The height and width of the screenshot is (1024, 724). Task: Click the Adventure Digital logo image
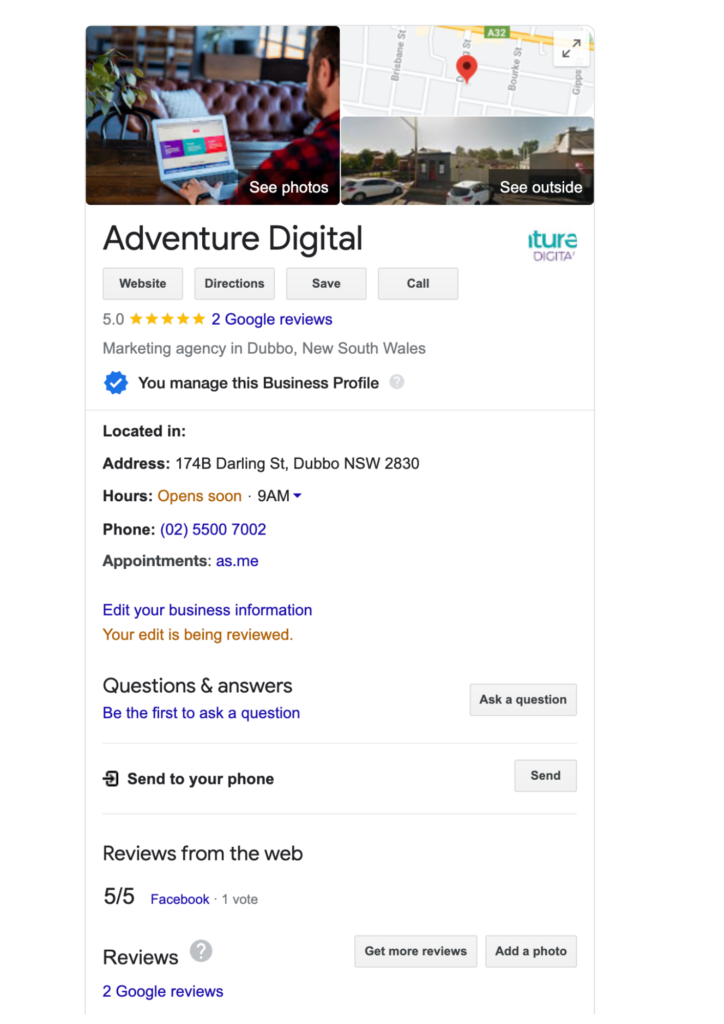(x=552, y=245)
